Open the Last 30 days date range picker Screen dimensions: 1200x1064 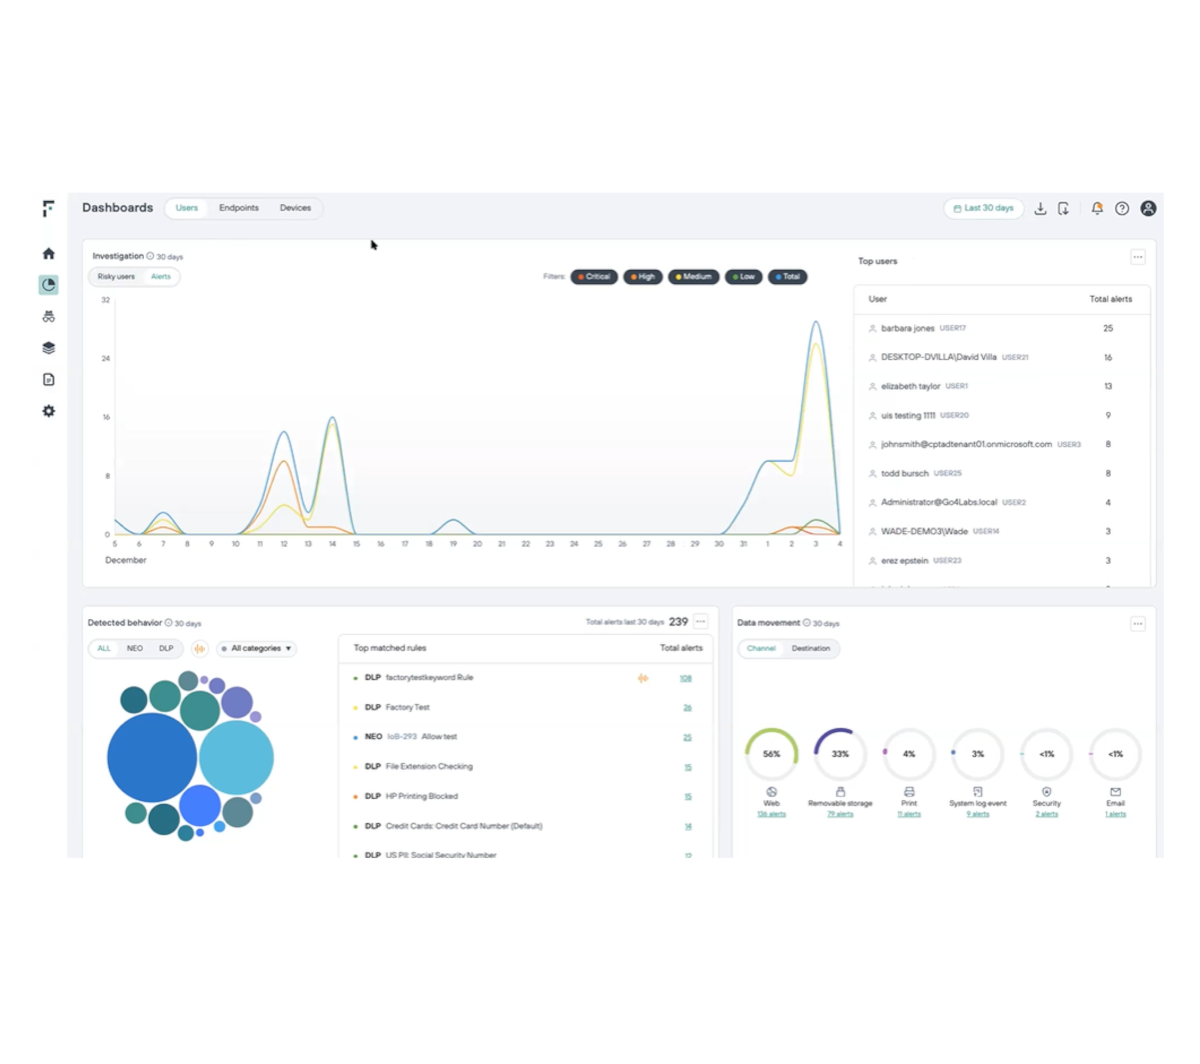point(984,208)
